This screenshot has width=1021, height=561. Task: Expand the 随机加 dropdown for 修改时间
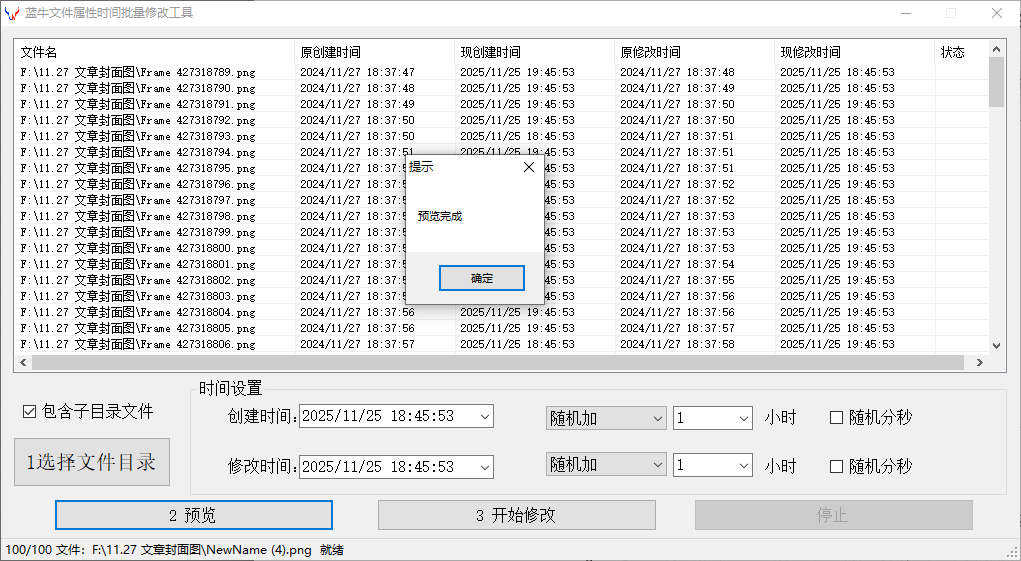click(657, 465)
